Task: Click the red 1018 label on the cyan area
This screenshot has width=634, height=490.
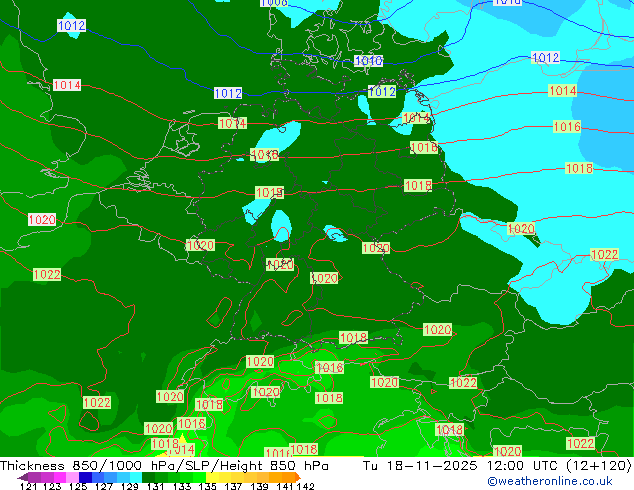Action: (579, 168)
